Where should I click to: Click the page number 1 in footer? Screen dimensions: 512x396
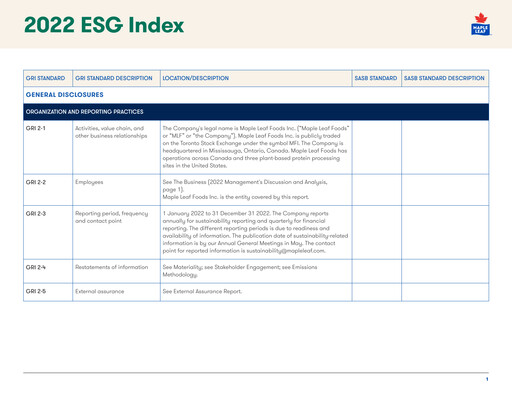(487, 379)
